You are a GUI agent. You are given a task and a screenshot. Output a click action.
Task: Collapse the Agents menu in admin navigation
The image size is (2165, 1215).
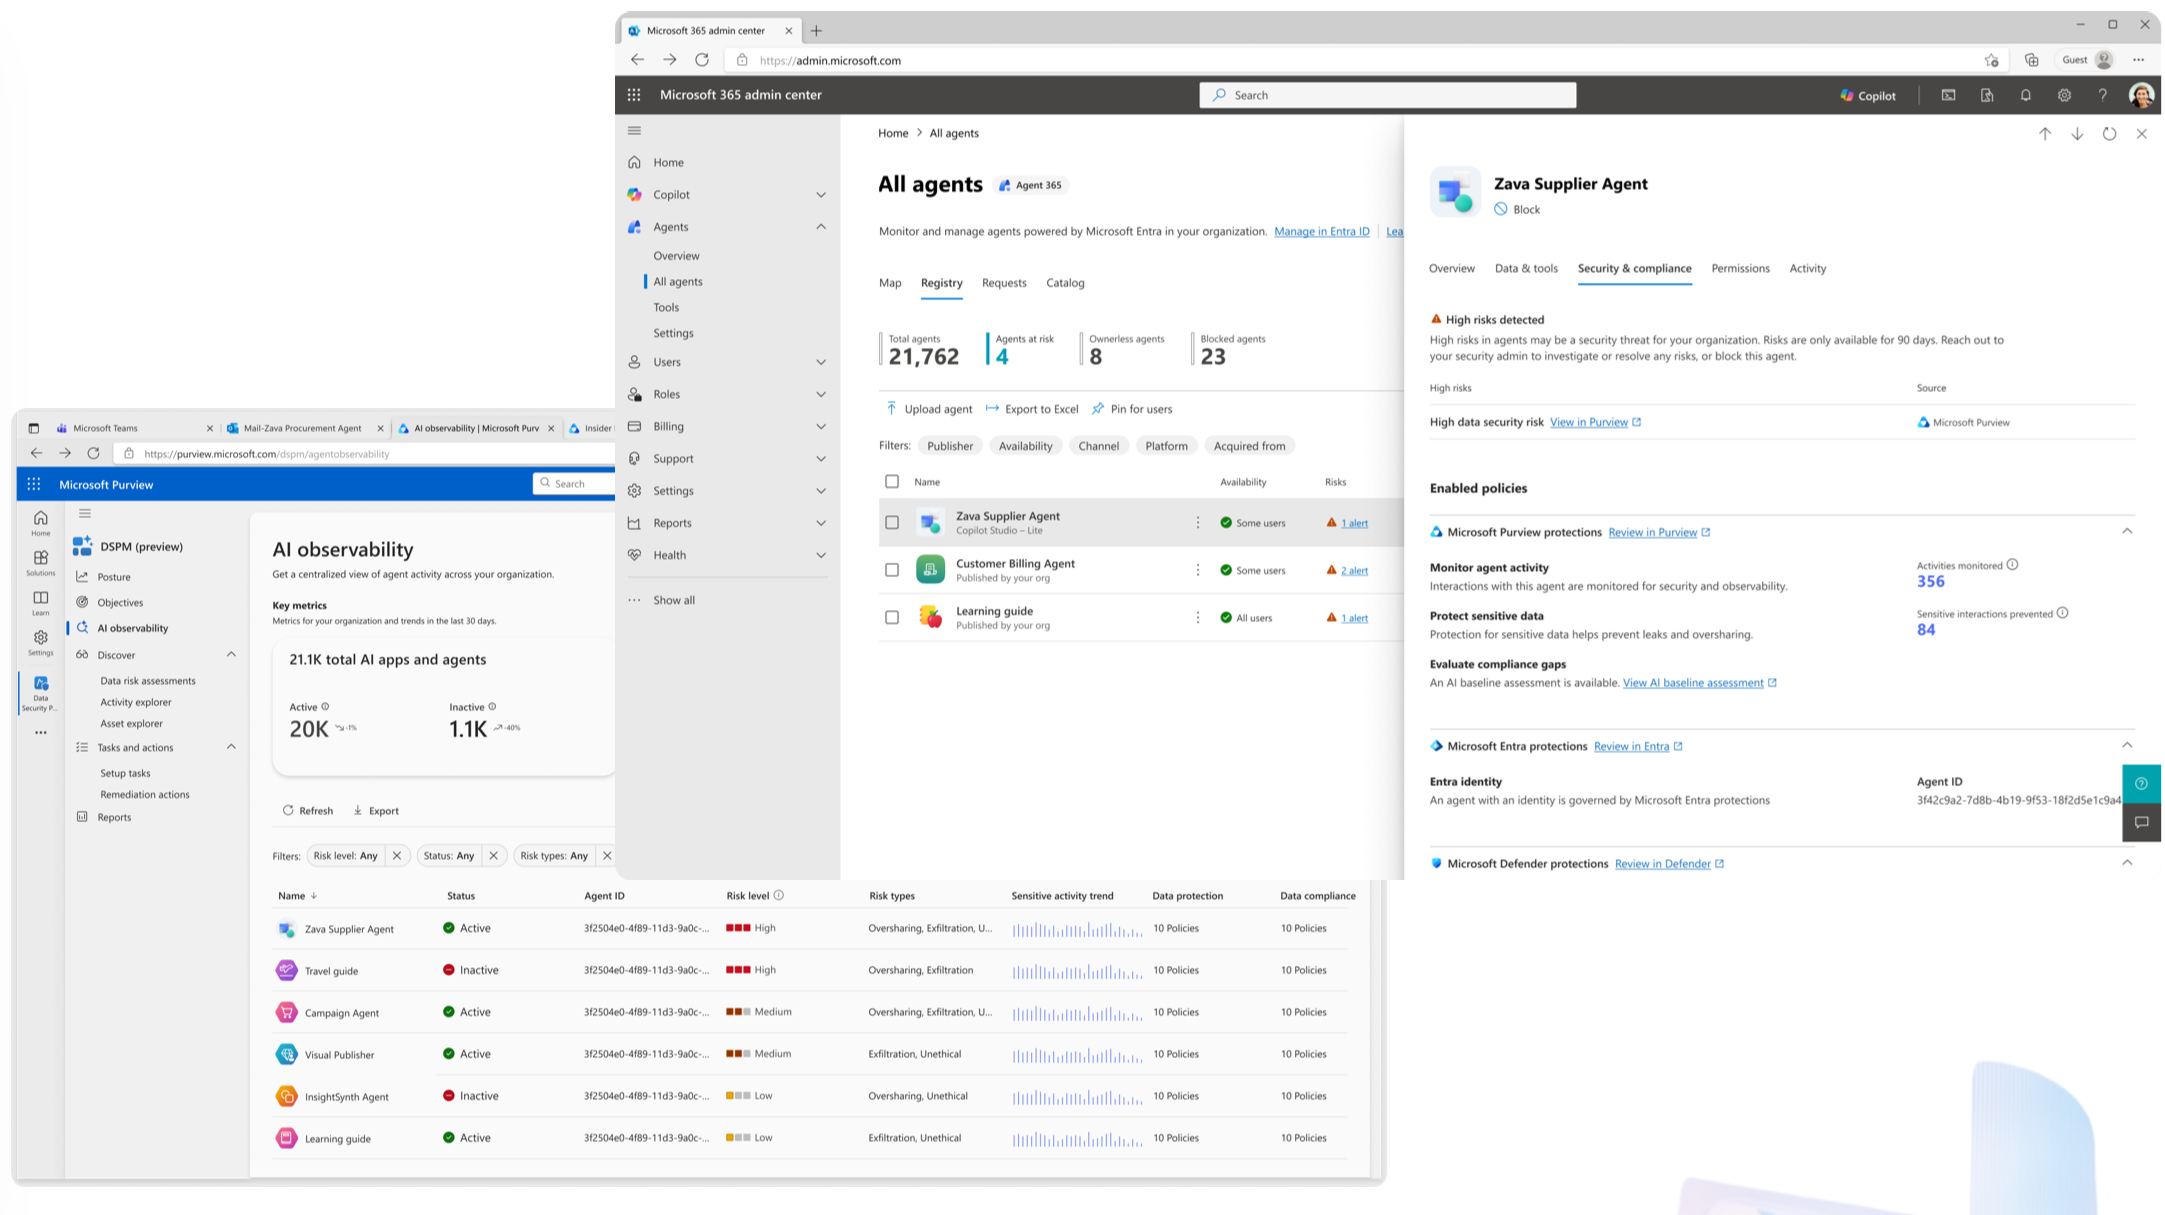[821, 227]
